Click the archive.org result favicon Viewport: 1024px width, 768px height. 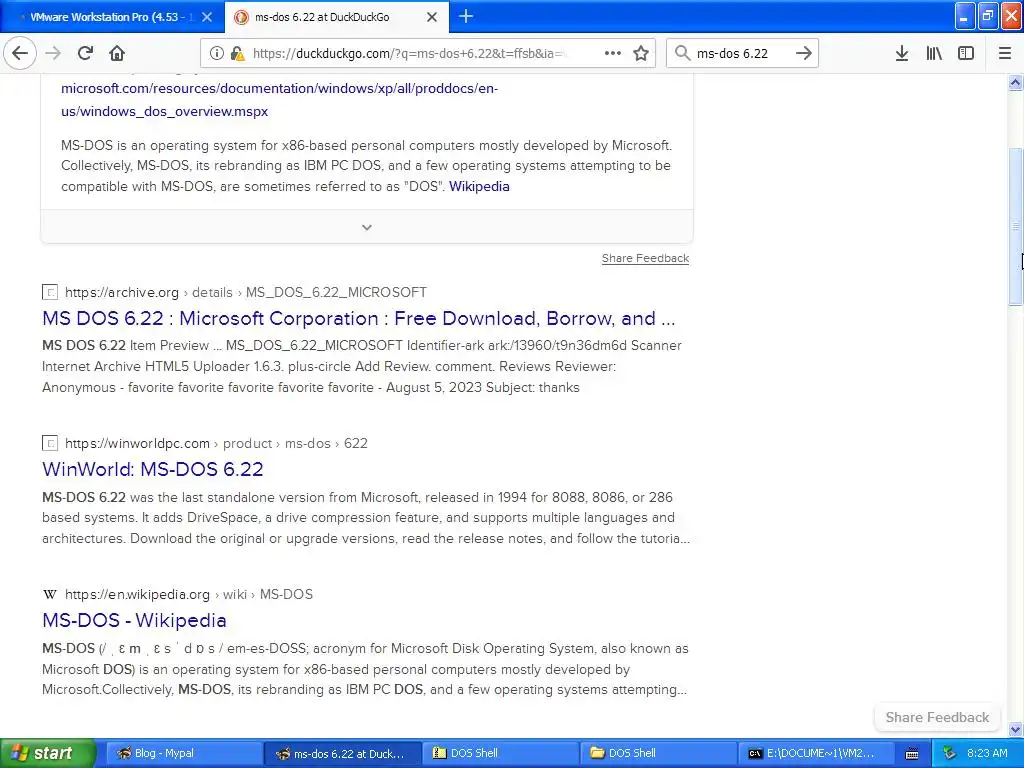50,292
